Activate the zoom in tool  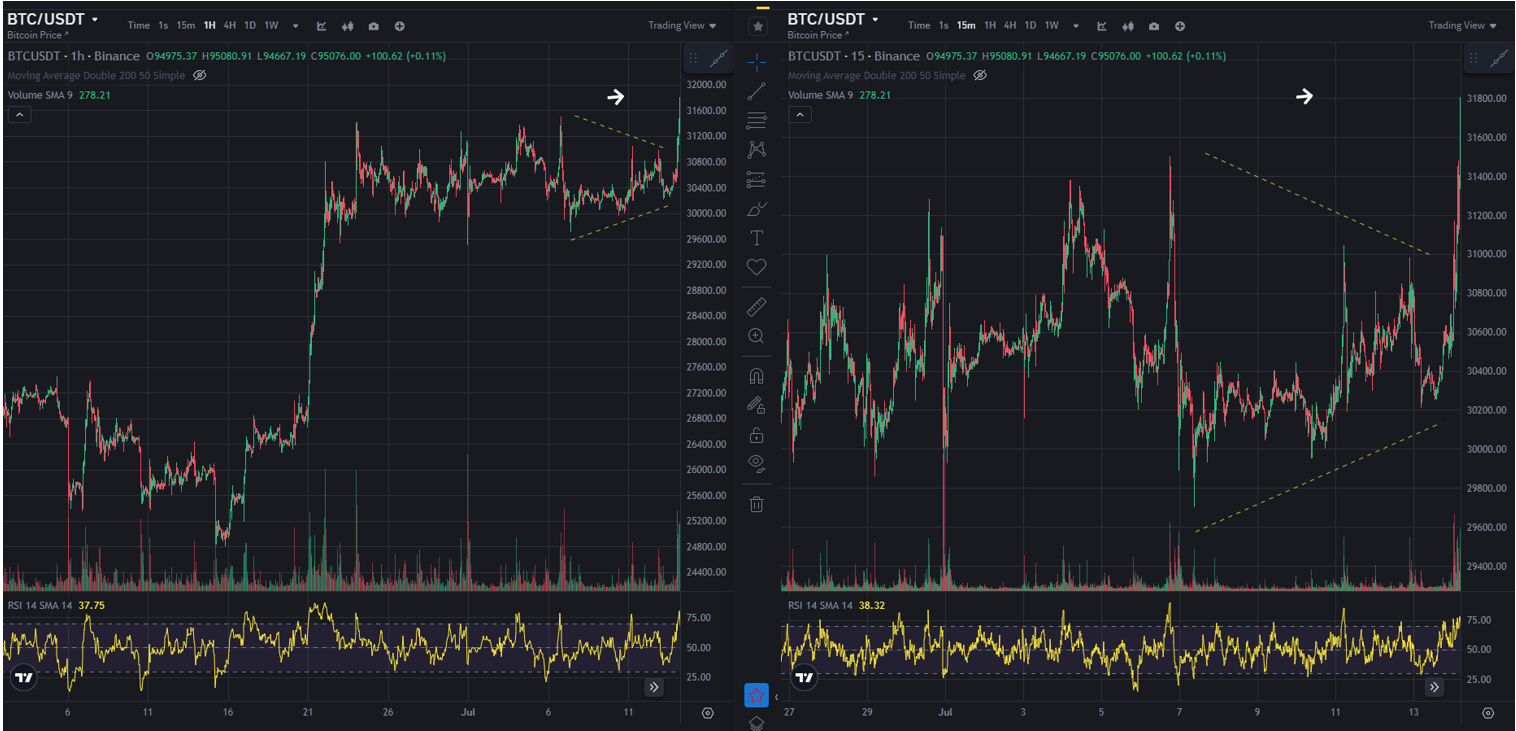[757, 336]
